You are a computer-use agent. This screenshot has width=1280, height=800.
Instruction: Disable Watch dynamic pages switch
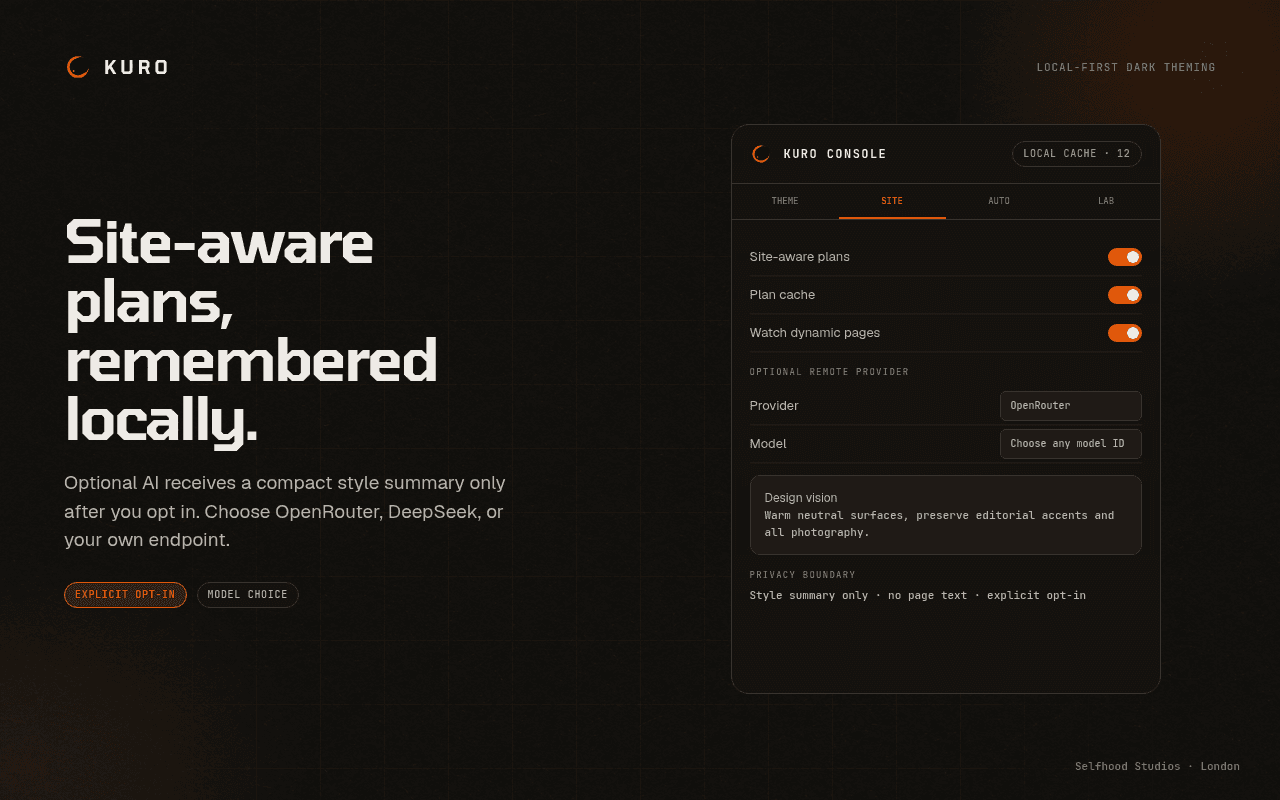click(x=1124, y=333)
